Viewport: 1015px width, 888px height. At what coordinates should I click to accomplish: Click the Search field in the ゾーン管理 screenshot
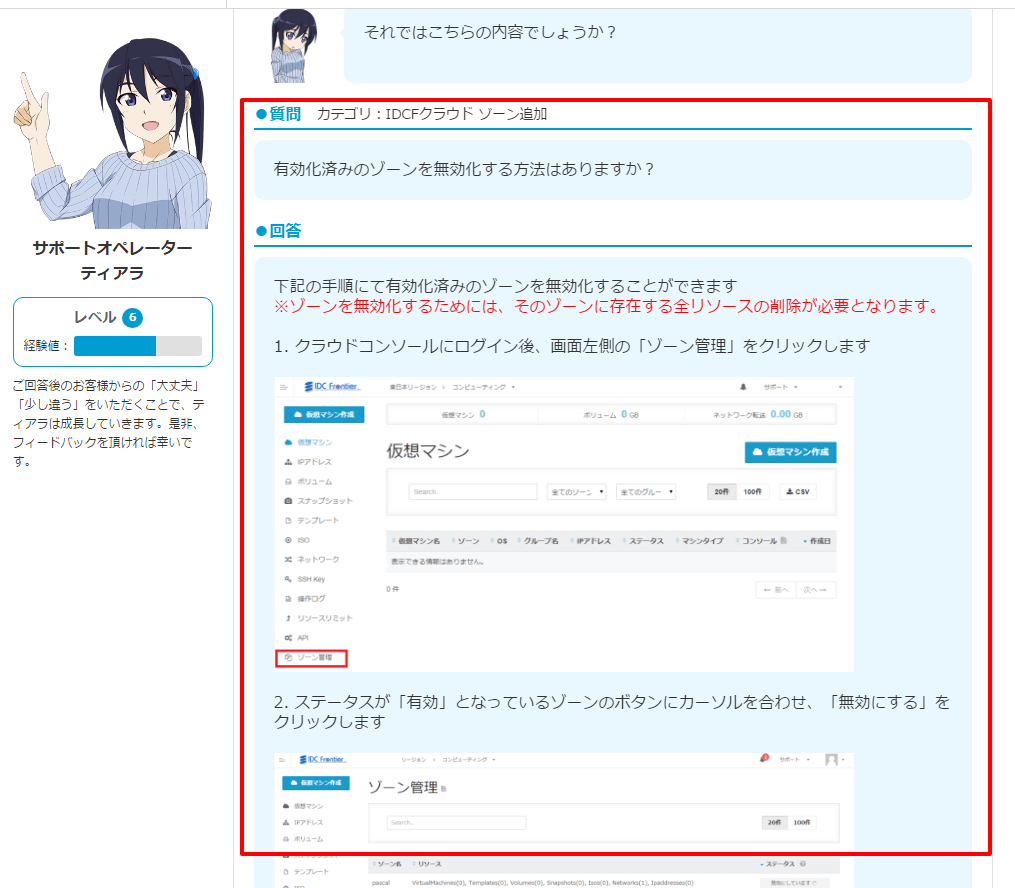[x=456, y=822]
